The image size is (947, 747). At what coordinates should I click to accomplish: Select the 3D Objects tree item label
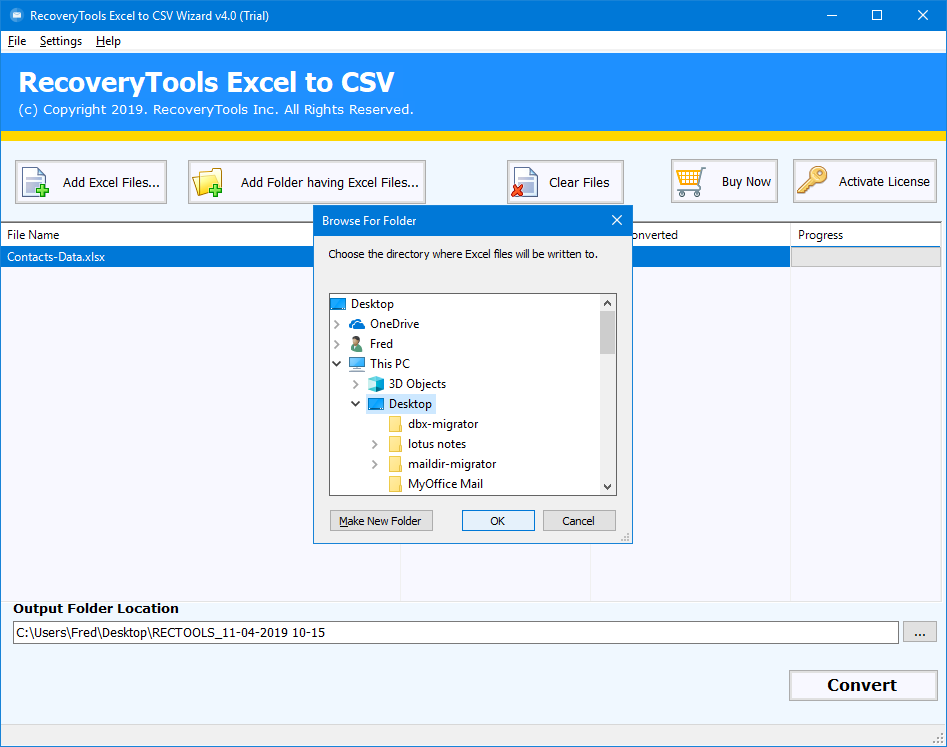click(417, 384)
